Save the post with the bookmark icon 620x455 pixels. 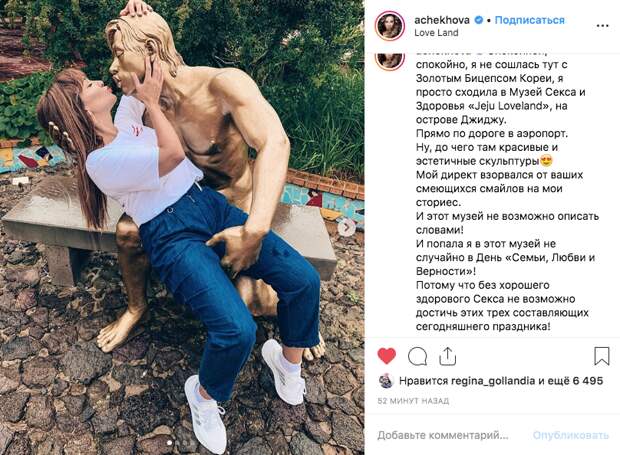pos(601,356)
